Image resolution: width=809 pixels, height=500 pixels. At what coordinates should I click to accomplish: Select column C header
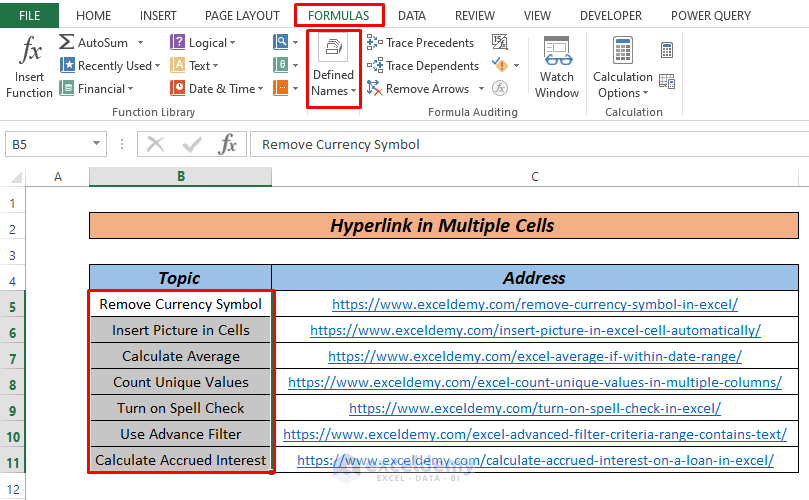[535, 176]
